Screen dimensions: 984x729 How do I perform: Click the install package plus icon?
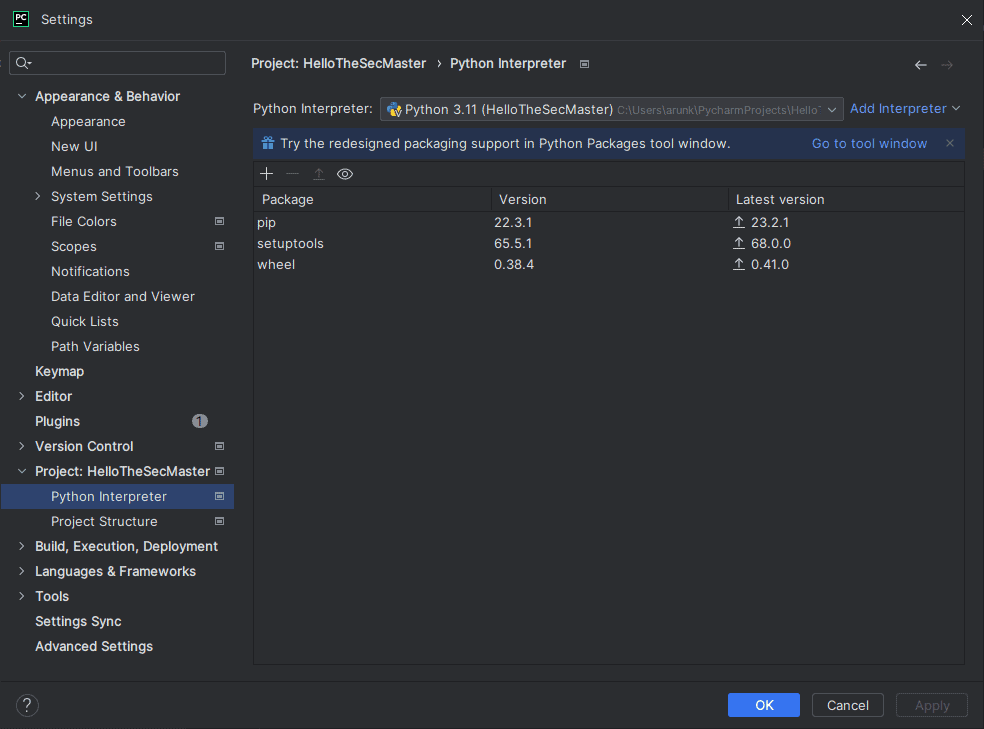tap(267, 174)
